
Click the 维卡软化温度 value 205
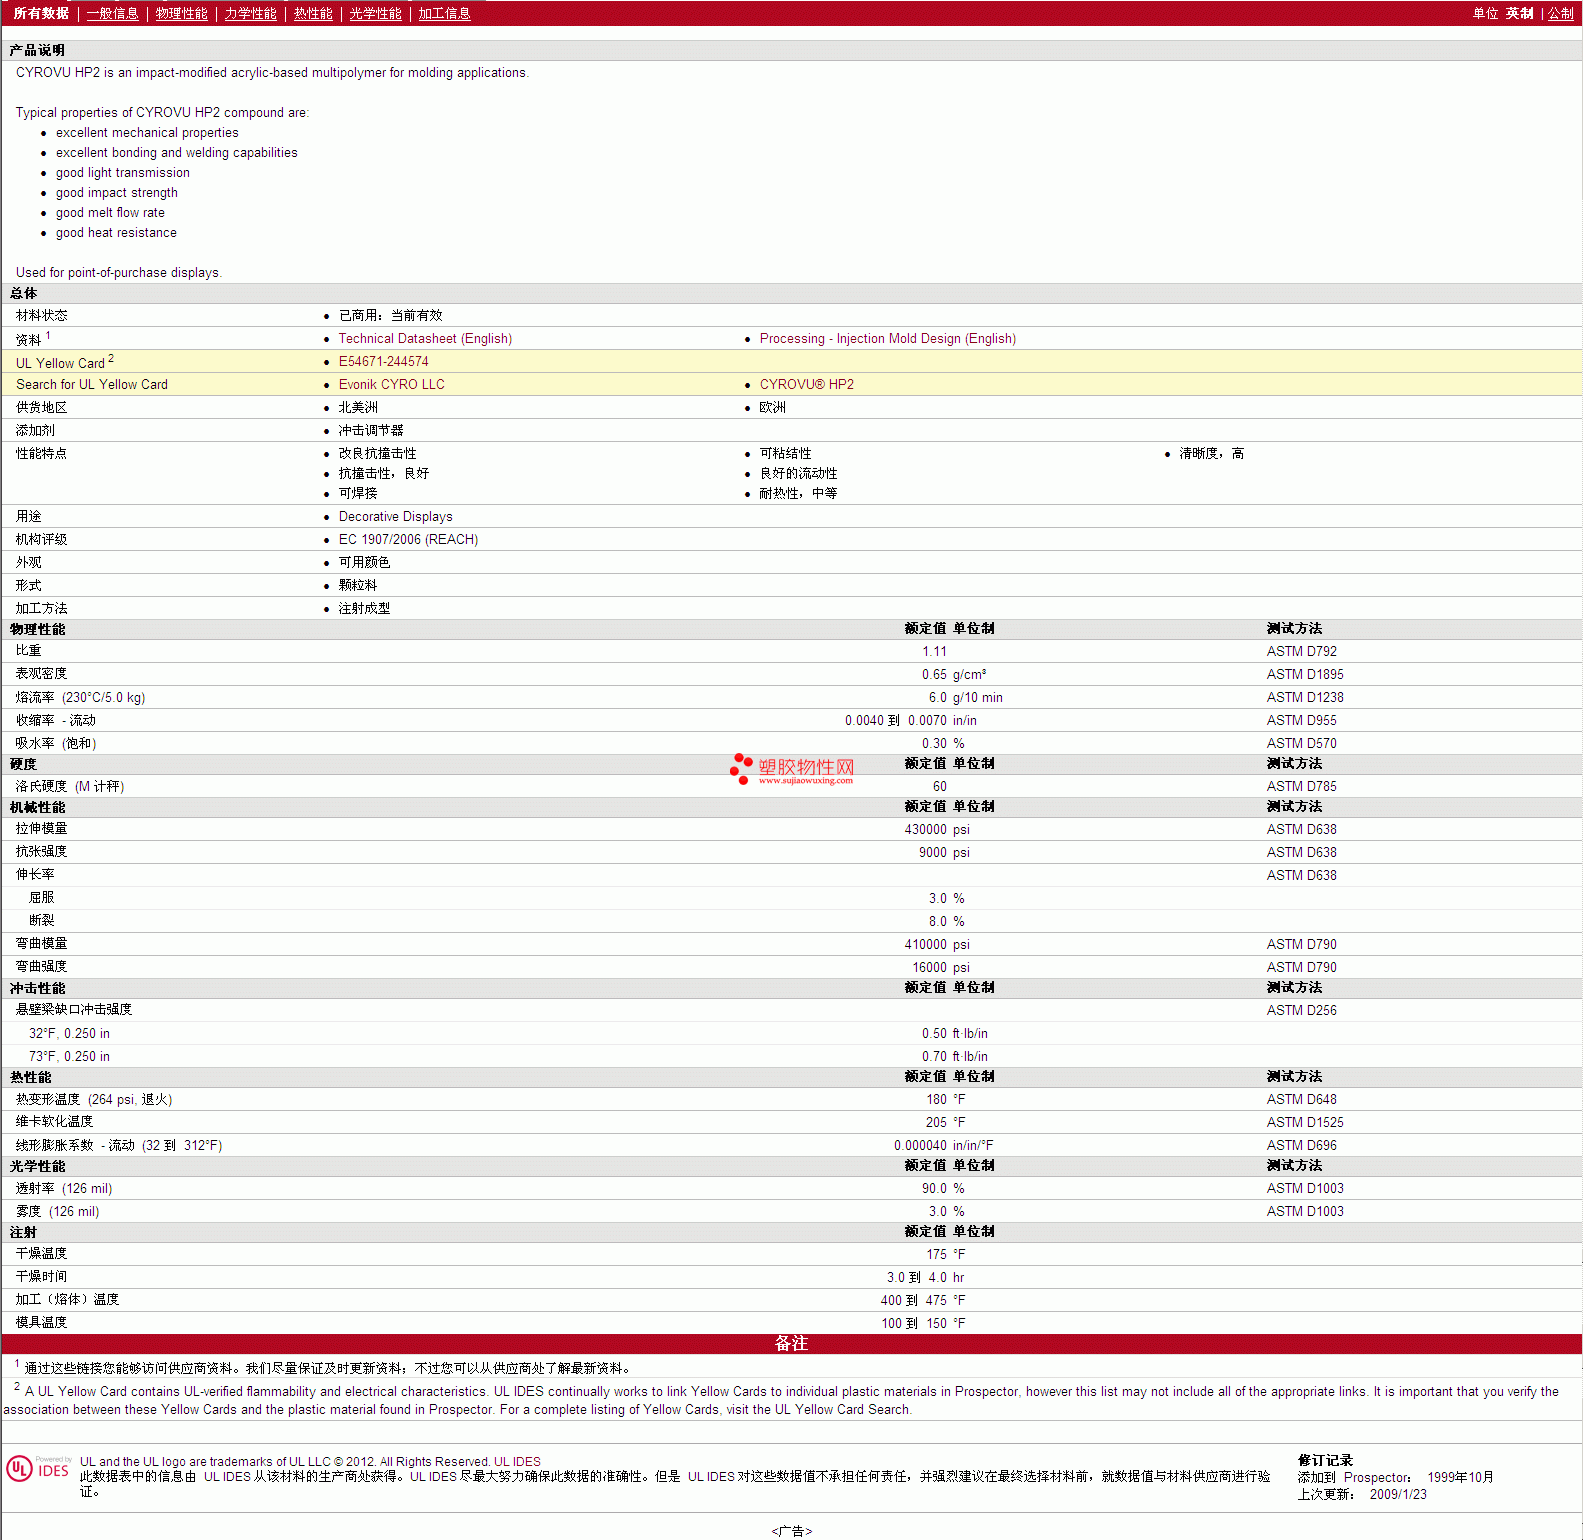936,1123
